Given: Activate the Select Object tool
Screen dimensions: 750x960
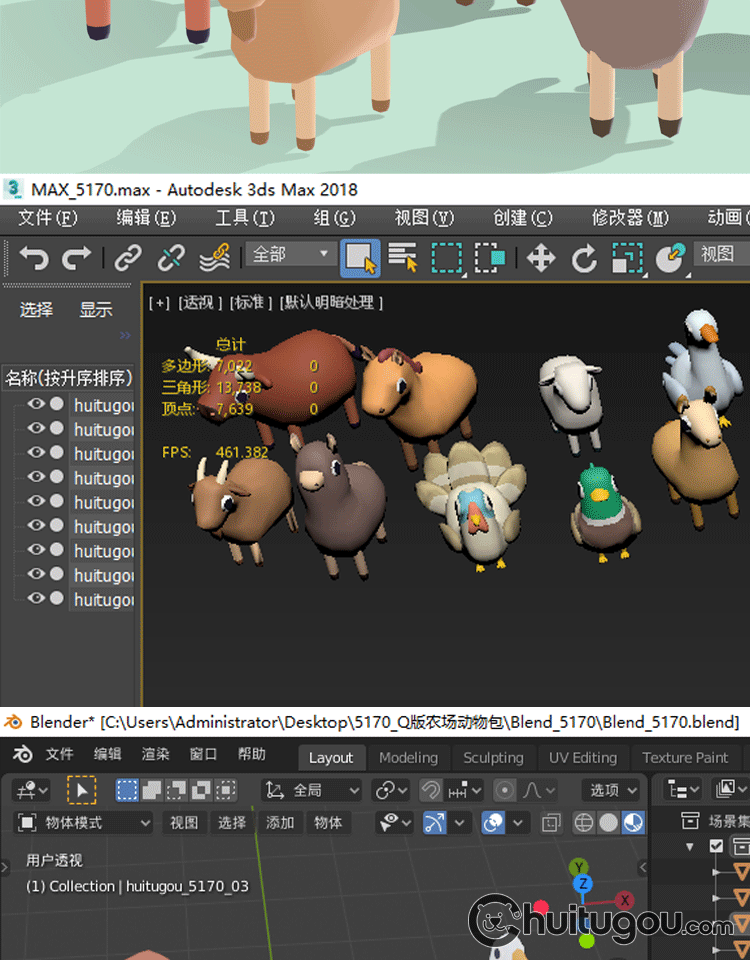Looking at the screenshot, I should (x=360, y=258).
